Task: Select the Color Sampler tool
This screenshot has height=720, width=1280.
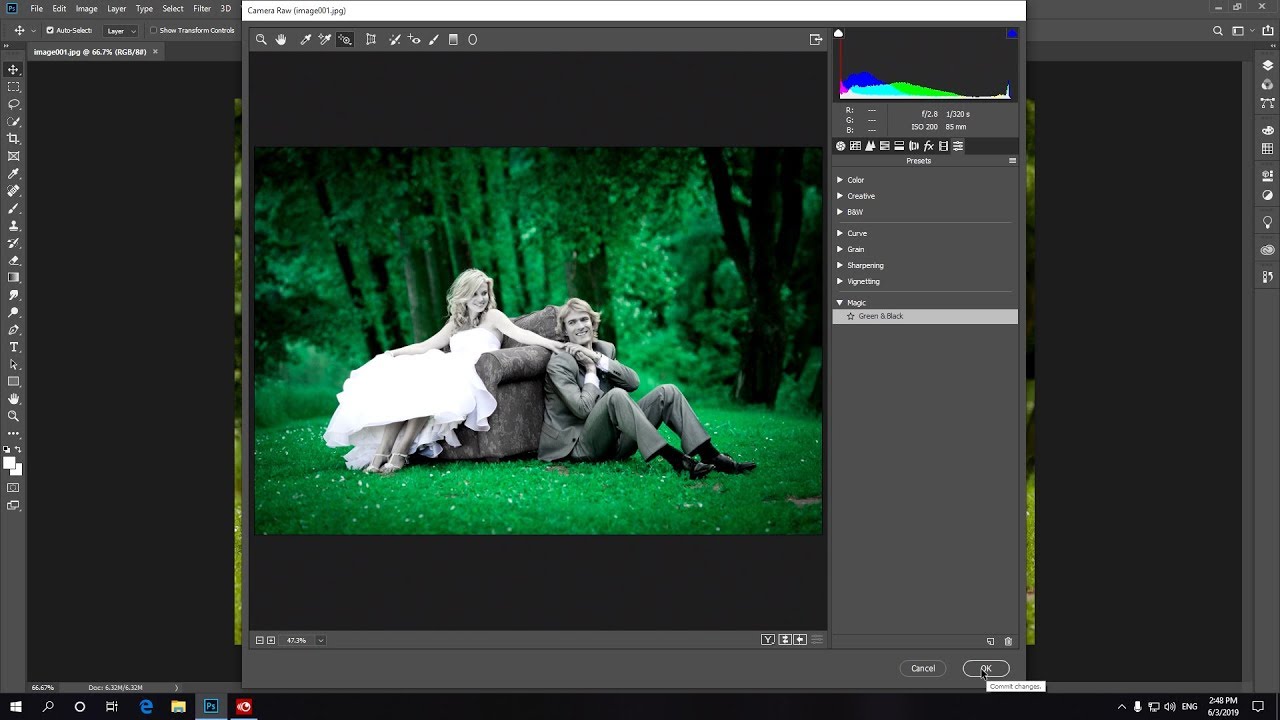Action: (325, 40)
